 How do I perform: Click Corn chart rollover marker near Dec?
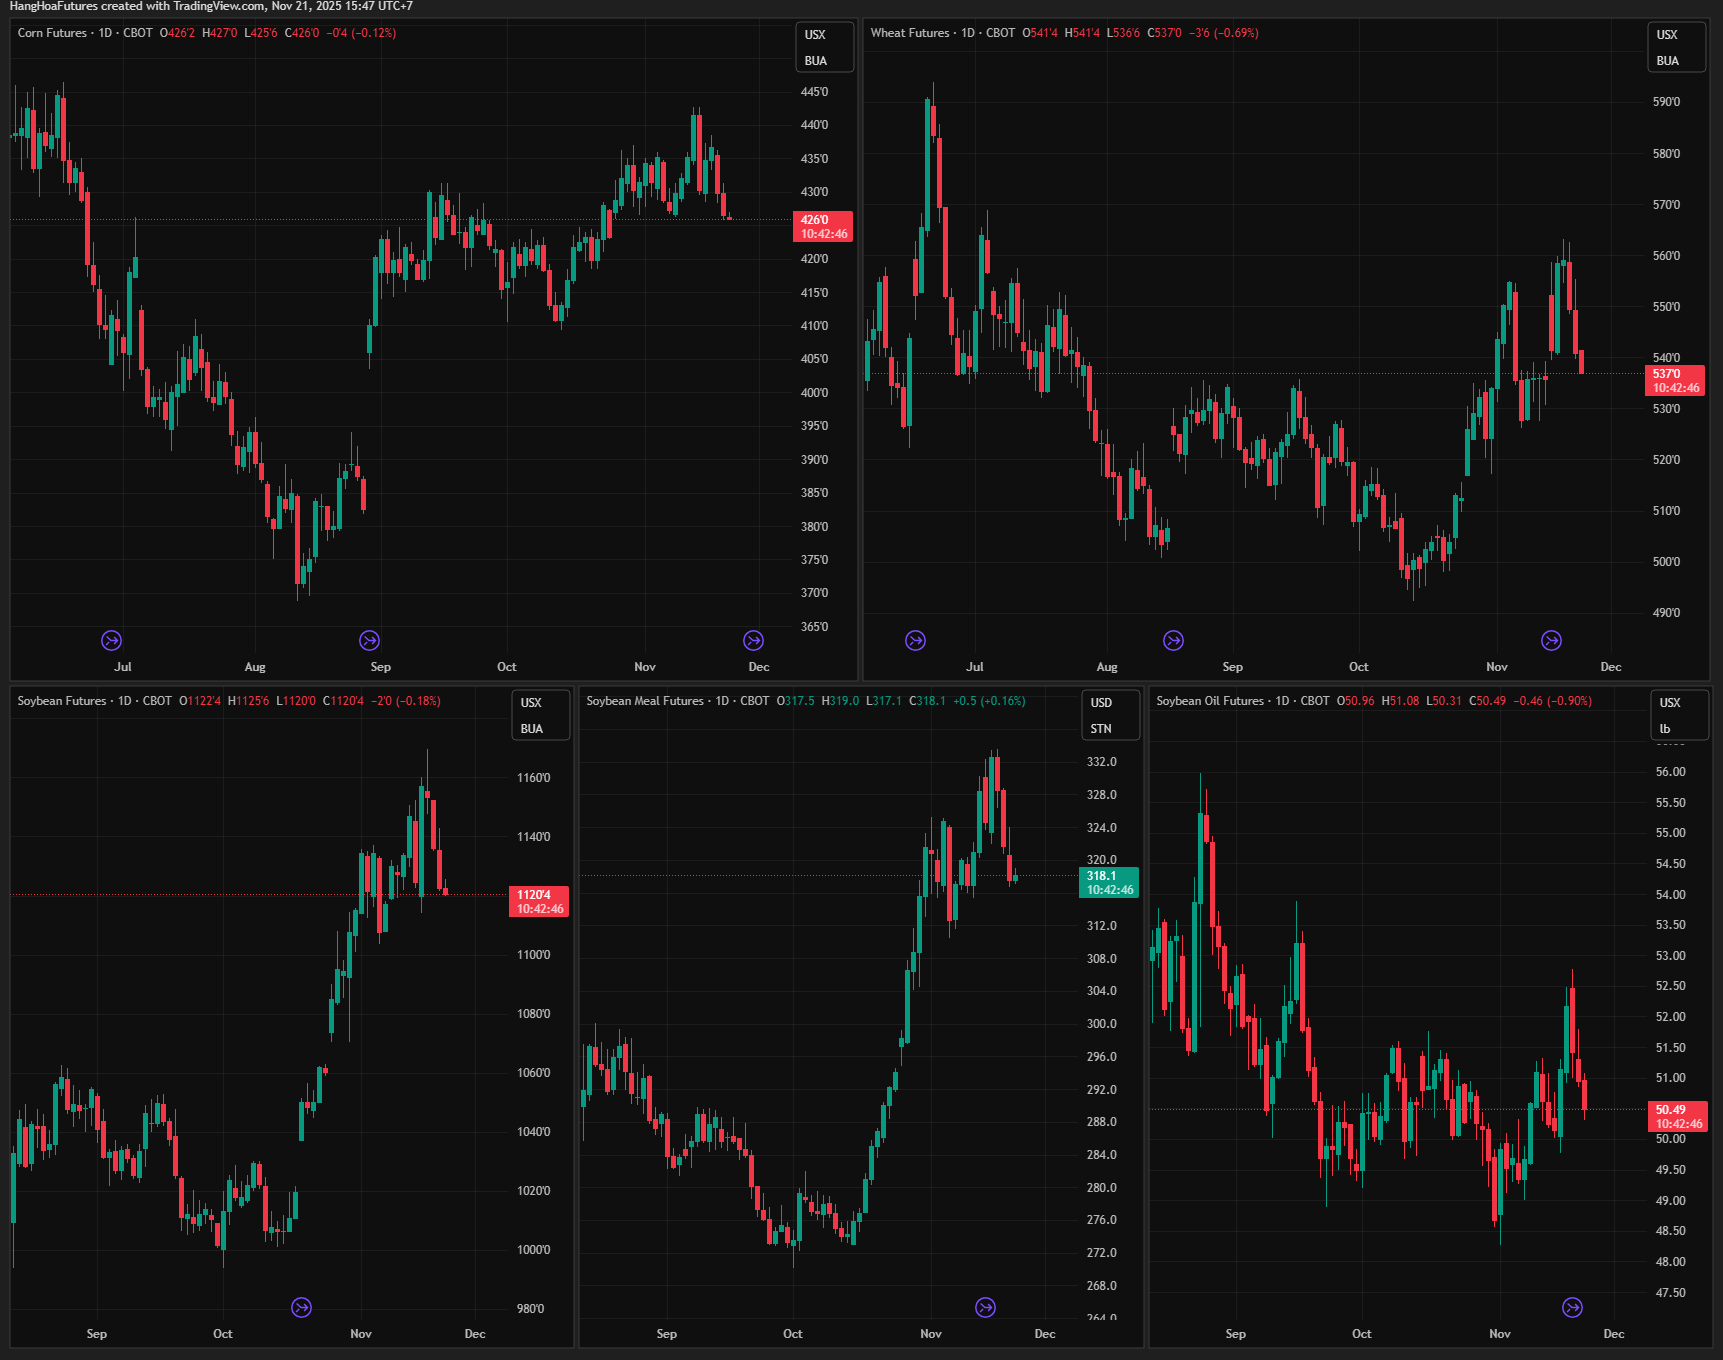753,640
